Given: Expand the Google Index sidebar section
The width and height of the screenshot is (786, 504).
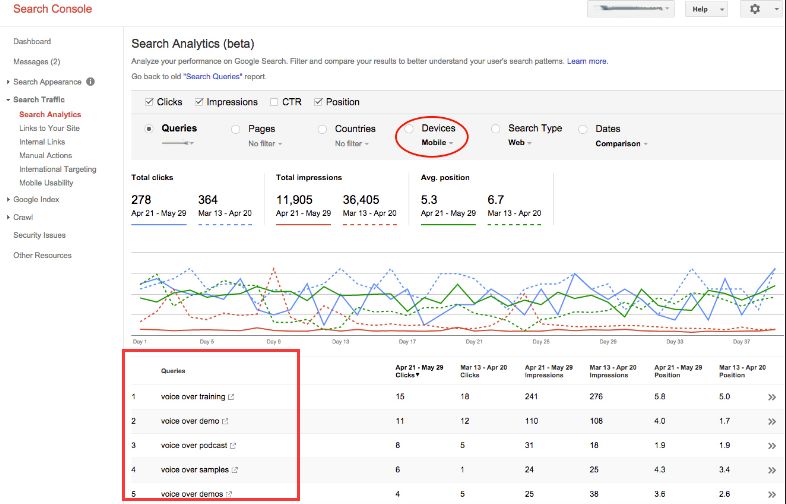Looking at the screenshot, I should click(36, 199).
